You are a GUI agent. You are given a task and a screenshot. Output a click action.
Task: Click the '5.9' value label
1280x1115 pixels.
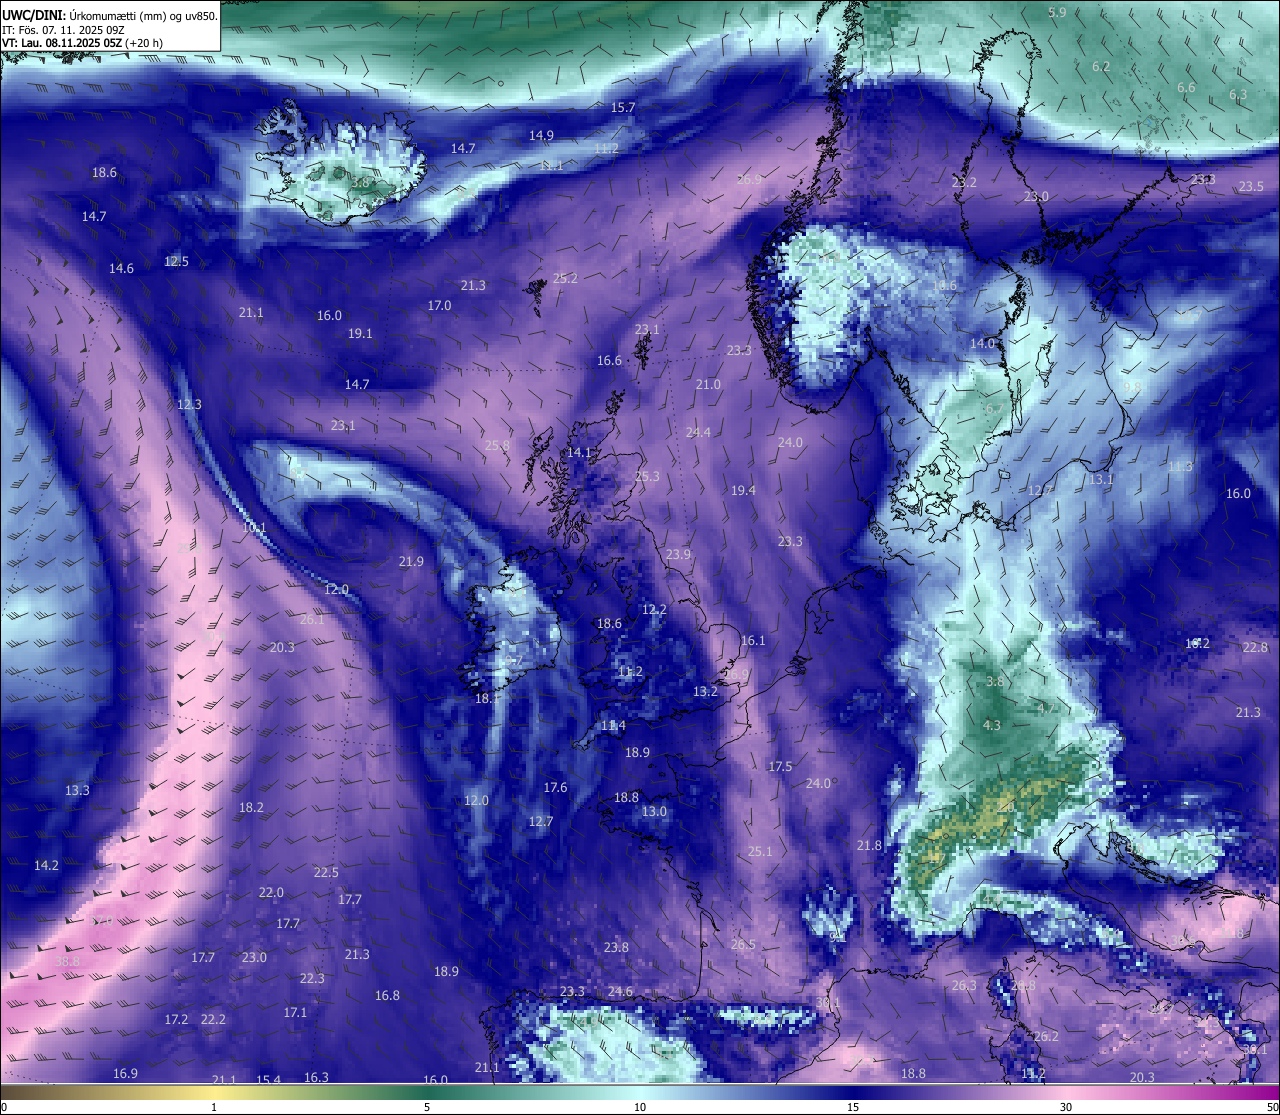point(1057,12)
